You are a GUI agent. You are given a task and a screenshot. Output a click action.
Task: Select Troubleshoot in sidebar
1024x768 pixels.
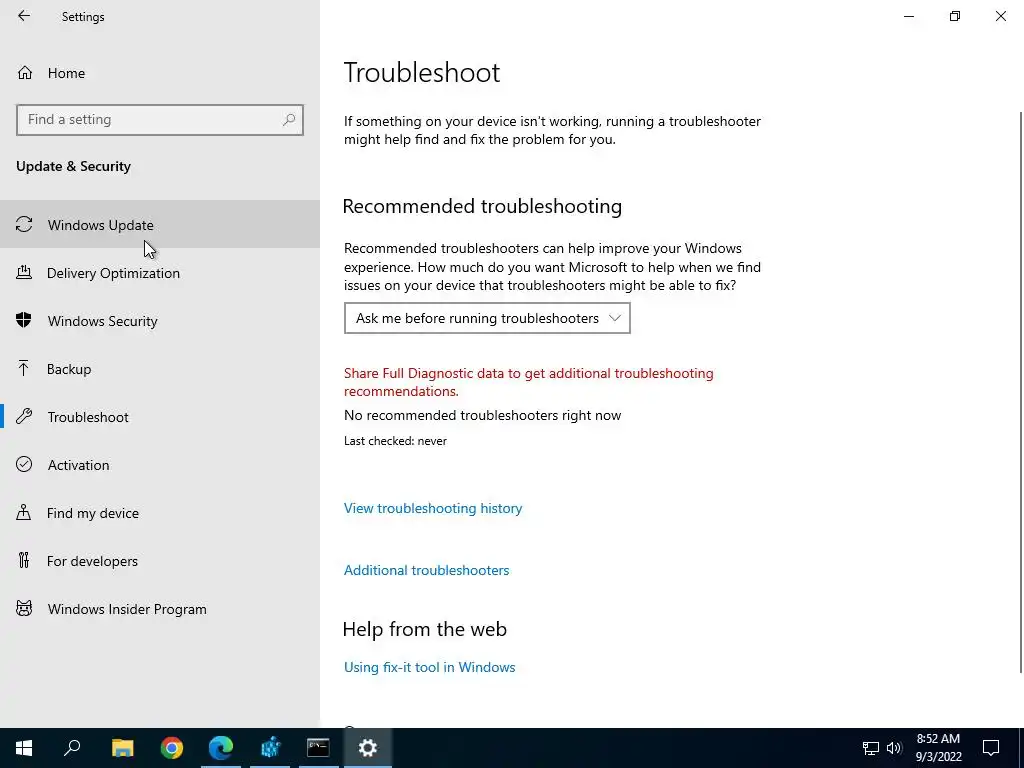click(x=160, y=417)
